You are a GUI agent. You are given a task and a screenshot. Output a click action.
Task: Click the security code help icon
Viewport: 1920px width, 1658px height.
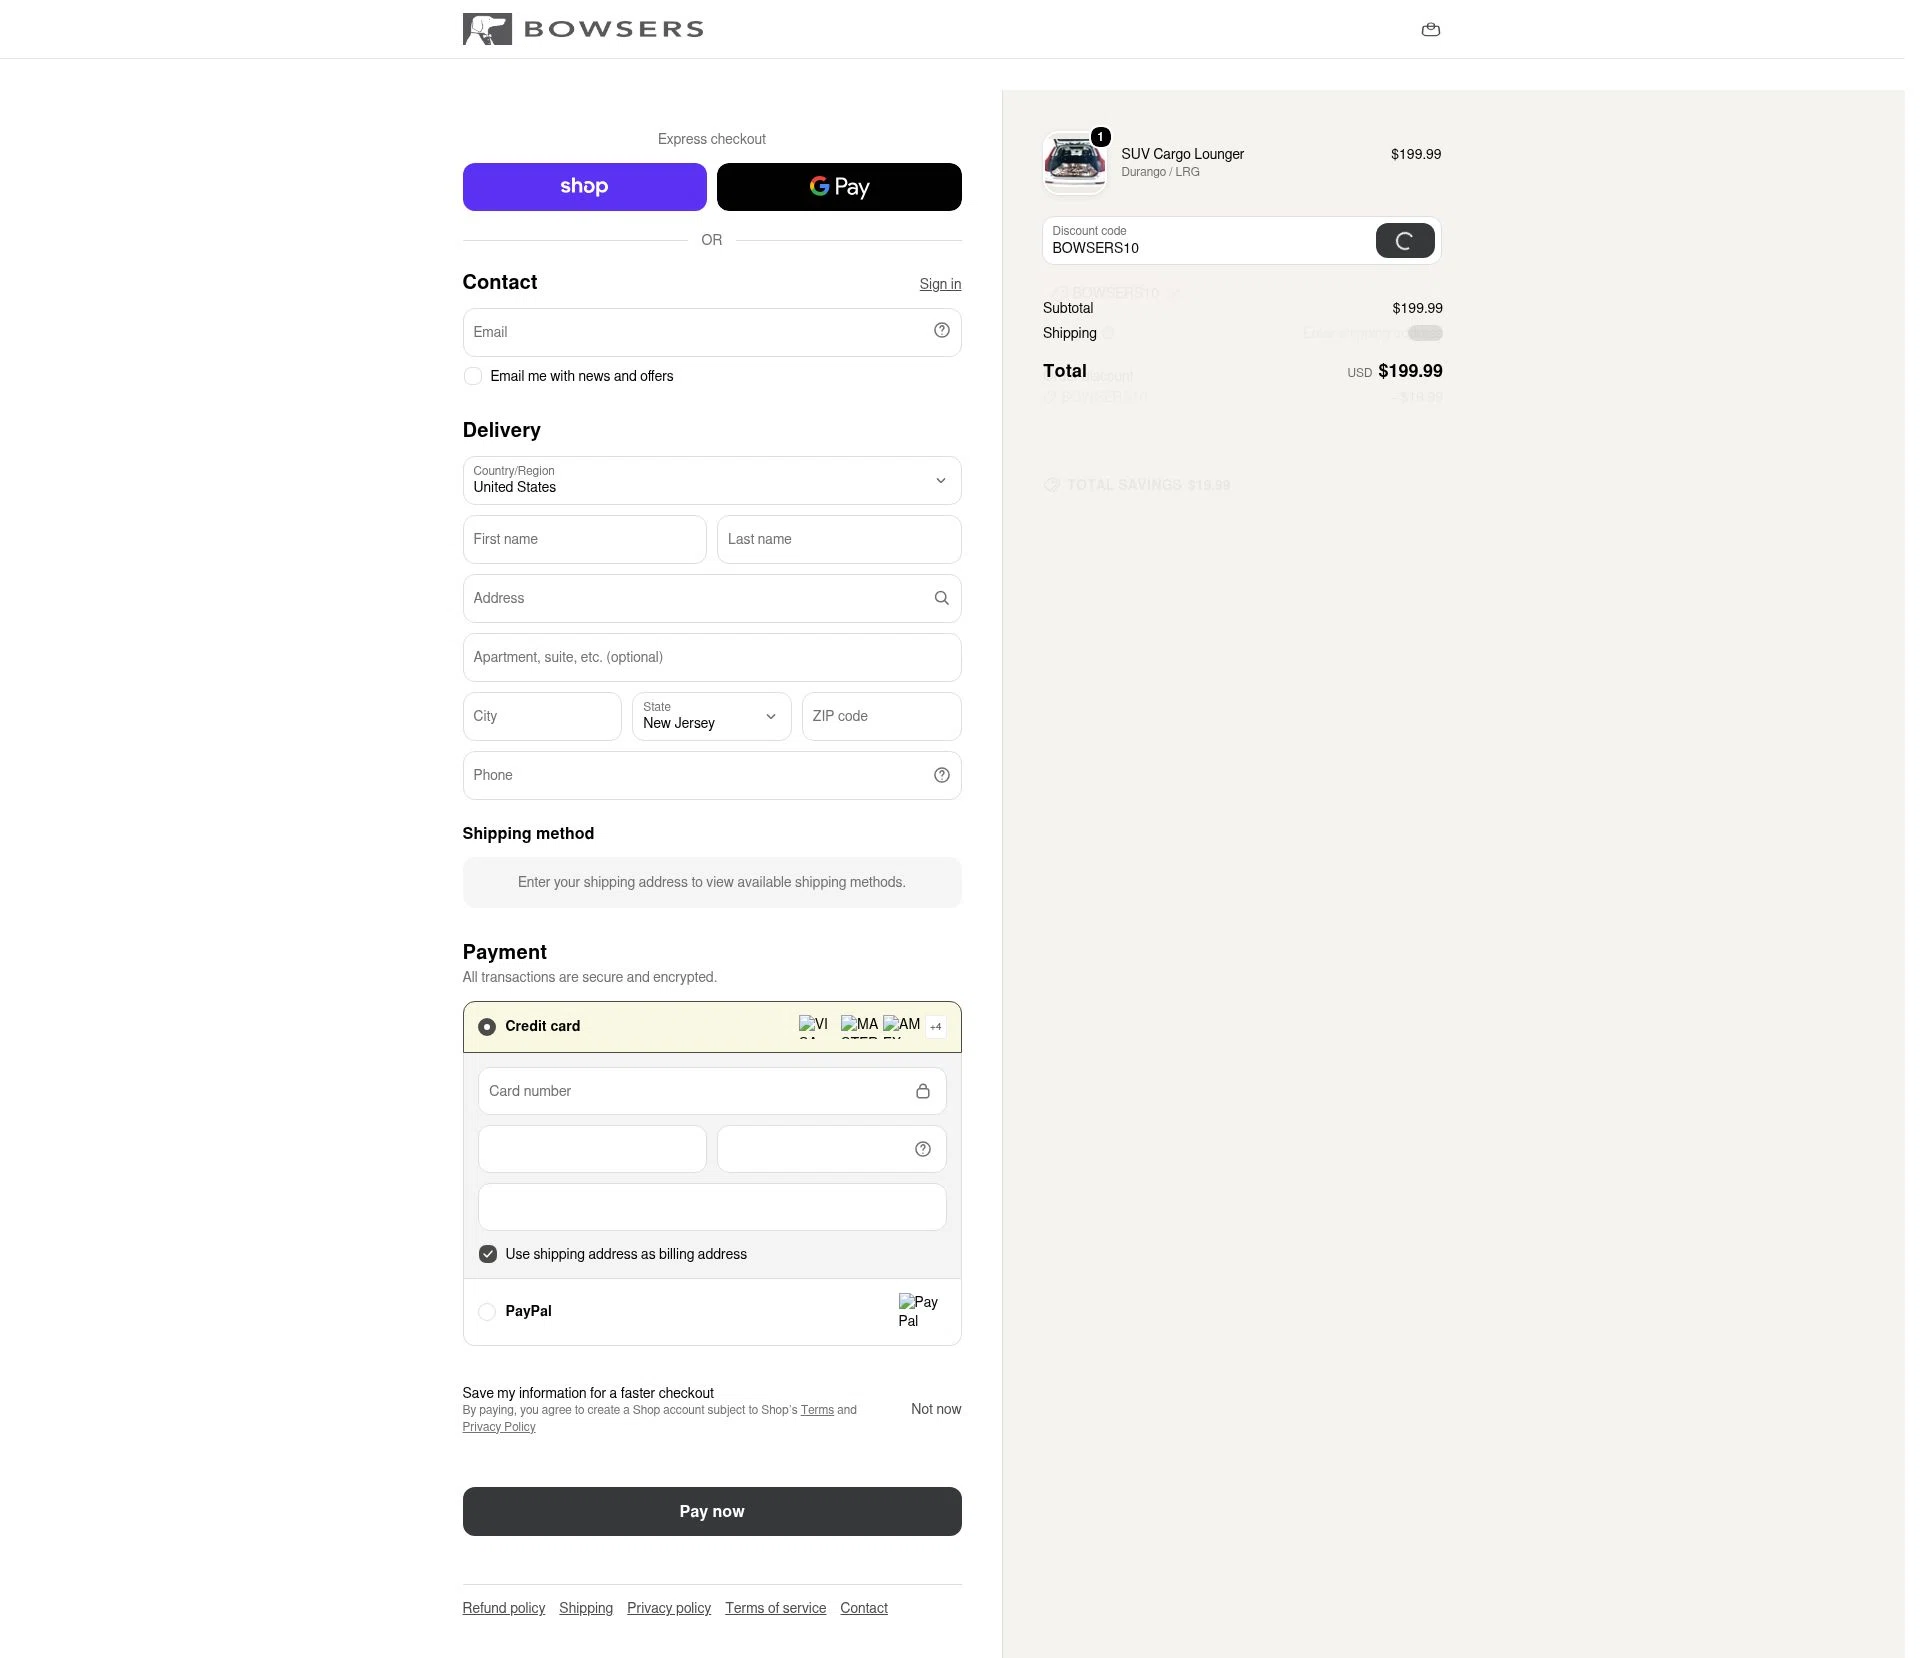pyautogui.click(x=922, y=1149)
